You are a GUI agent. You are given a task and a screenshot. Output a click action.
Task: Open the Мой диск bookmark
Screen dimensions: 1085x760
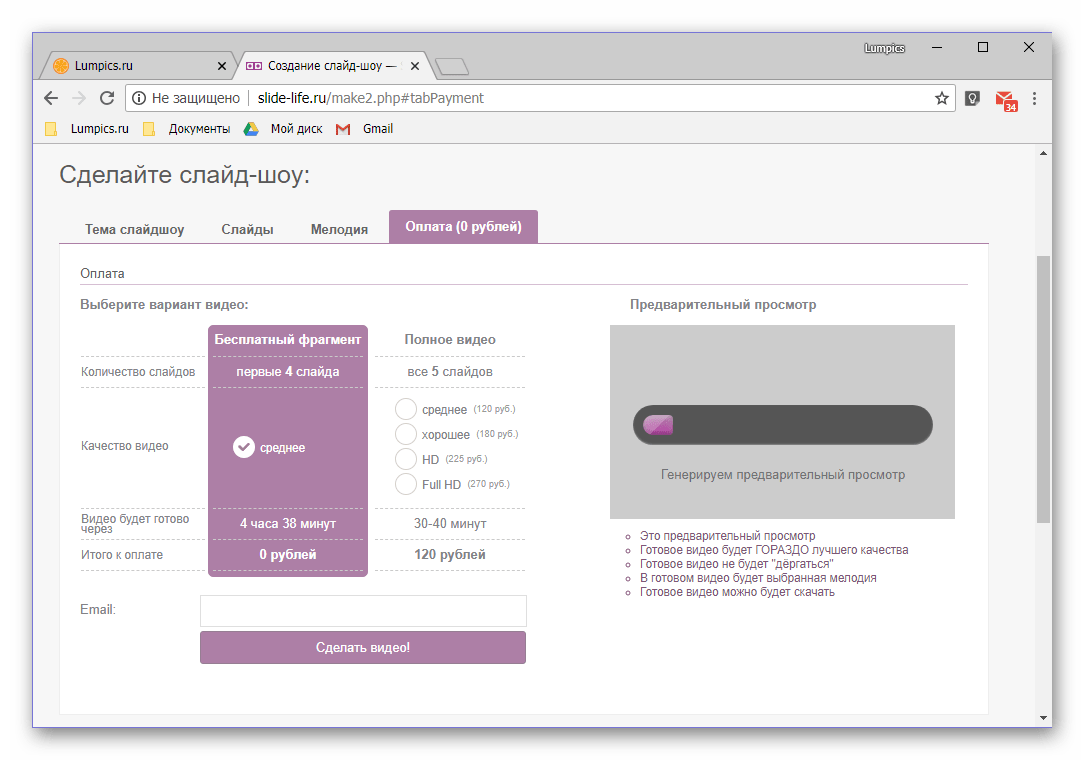pyautogui.click(x=284, y=129)
